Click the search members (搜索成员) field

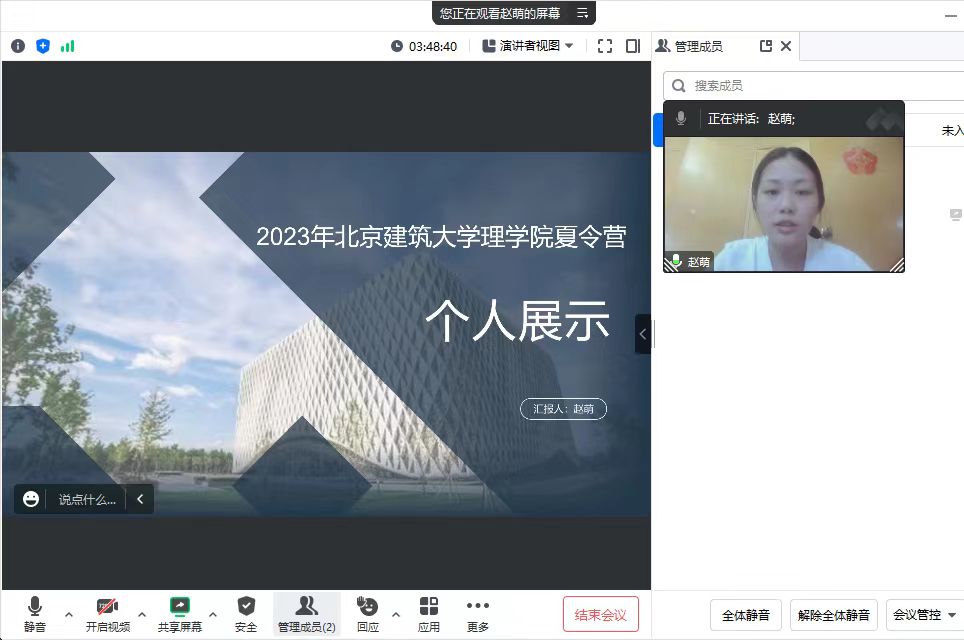pyautogui.click(x=820, y=86)
